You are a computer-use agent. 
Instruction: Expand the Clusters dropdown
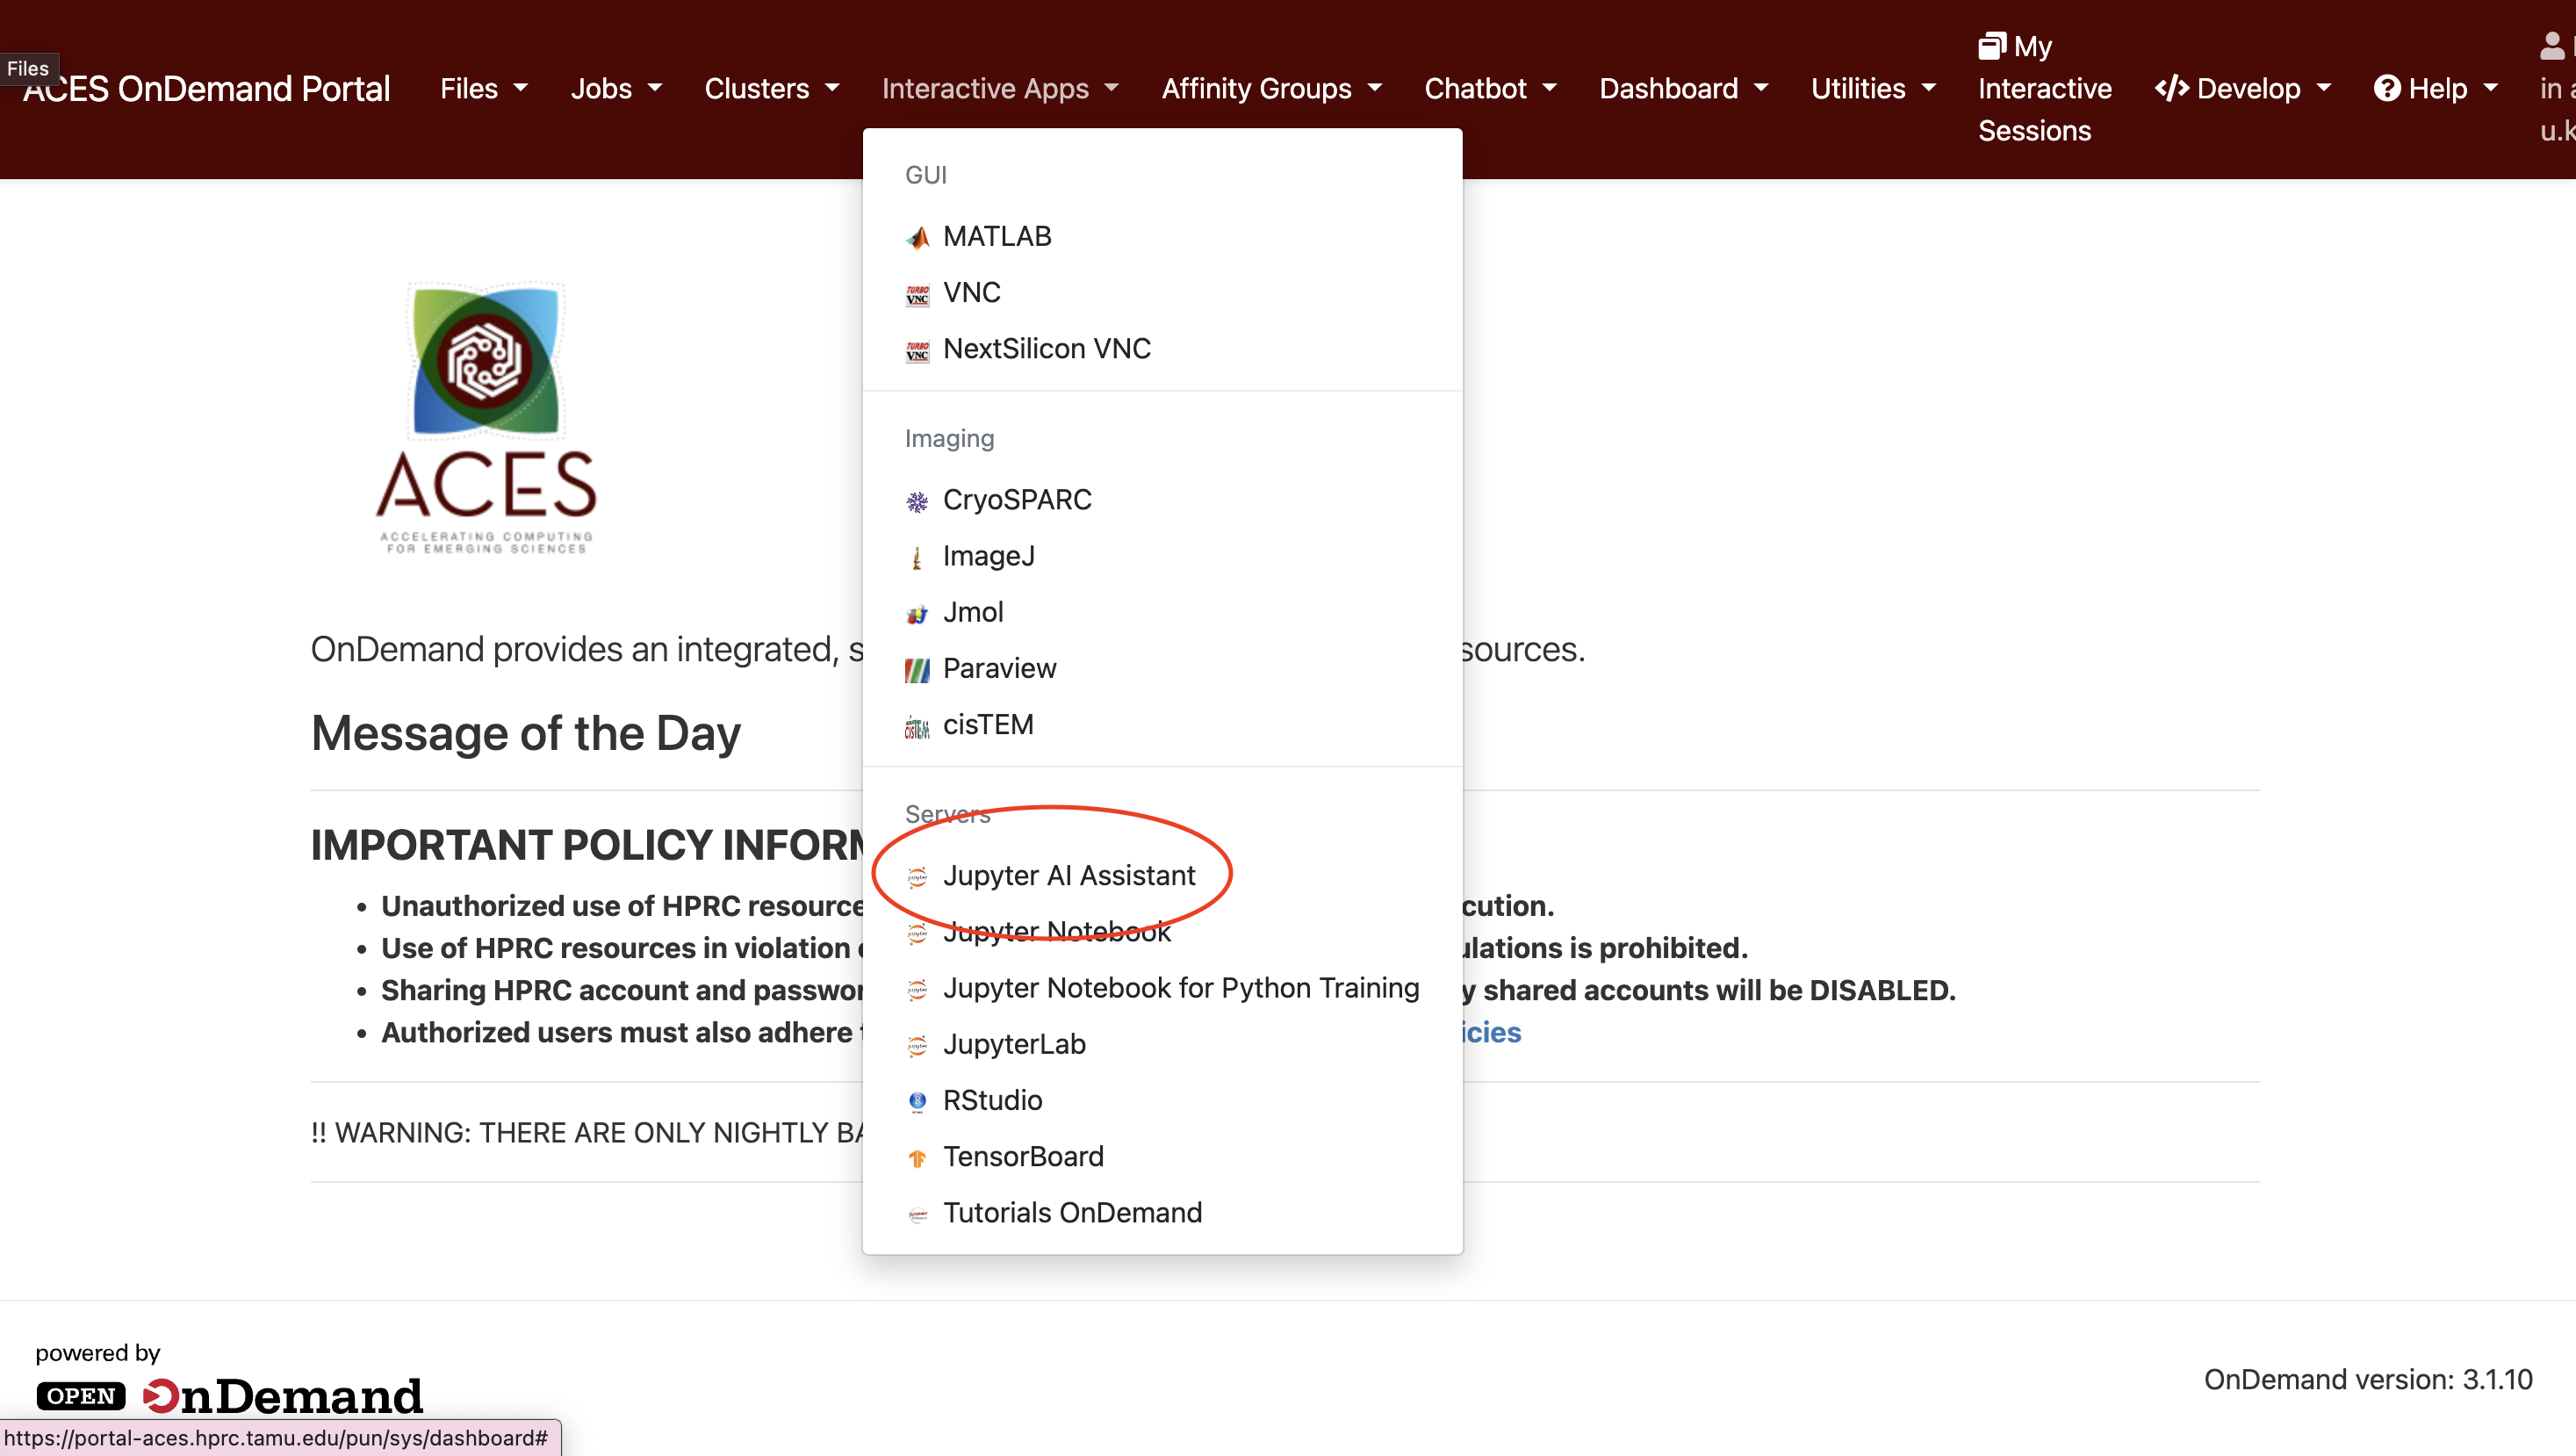772,88
